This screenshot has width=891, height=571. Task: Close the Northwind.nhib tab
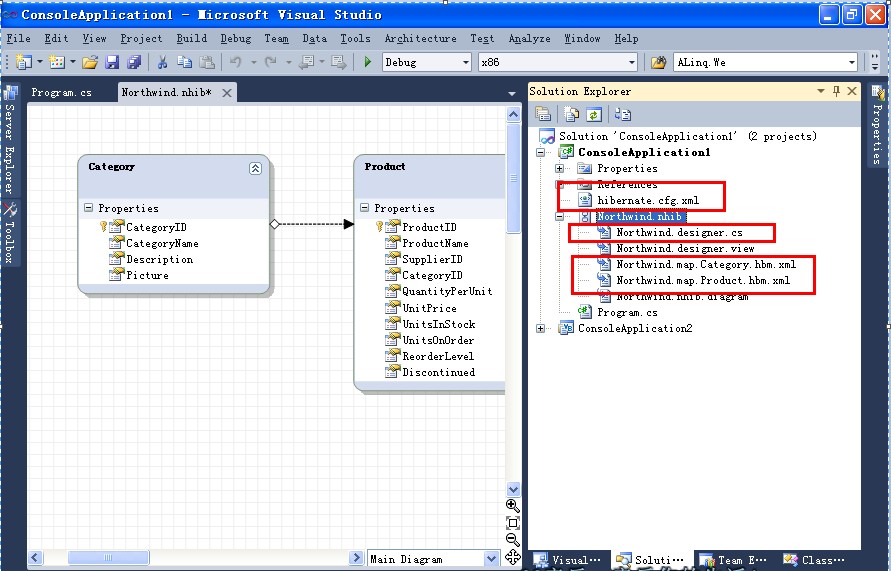pos(227,93)
